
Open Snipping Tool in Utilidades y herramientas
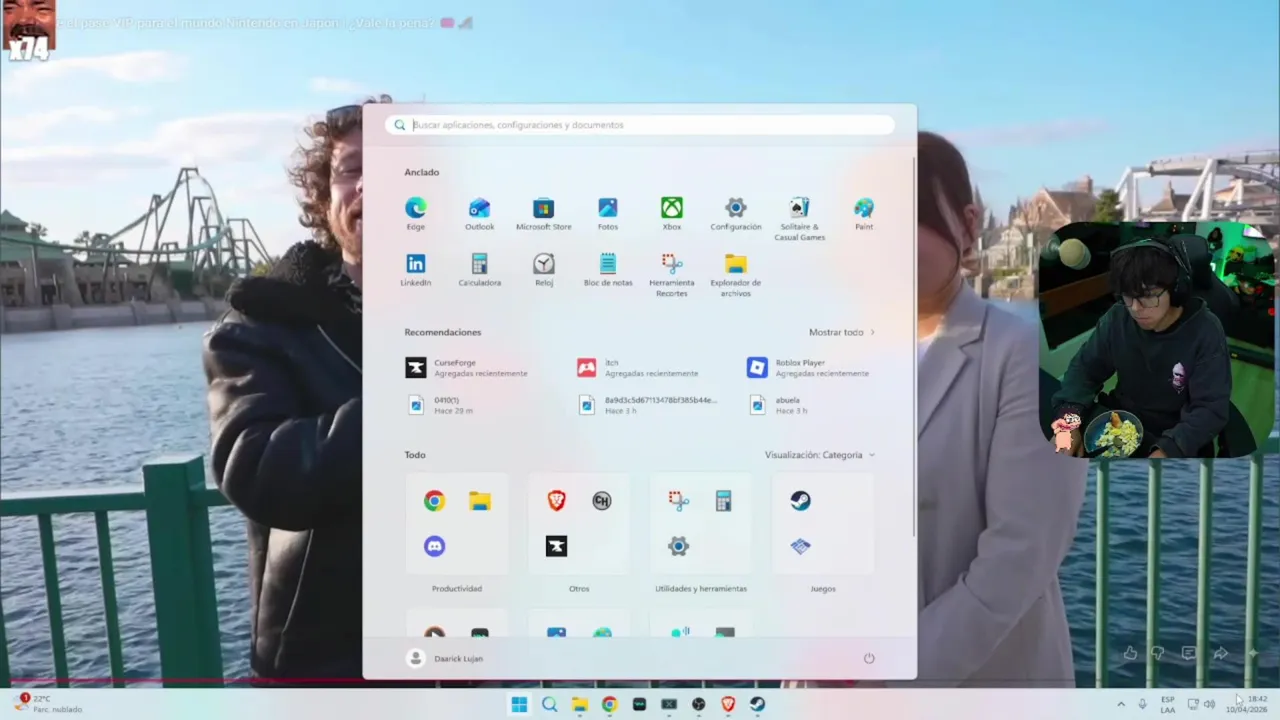(x=679, y=501)
